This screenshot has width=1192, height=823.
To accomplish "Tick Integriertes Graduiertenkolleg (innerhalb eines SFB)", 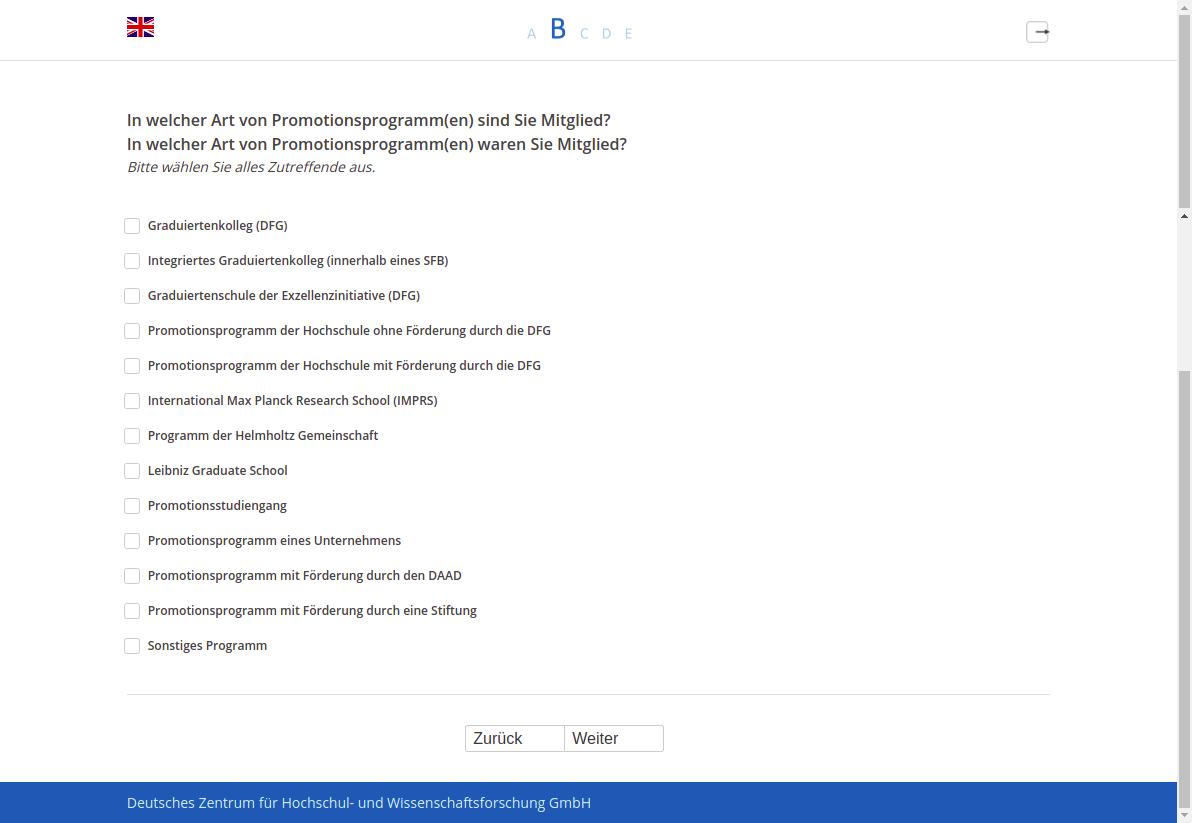I will (132, 261).
